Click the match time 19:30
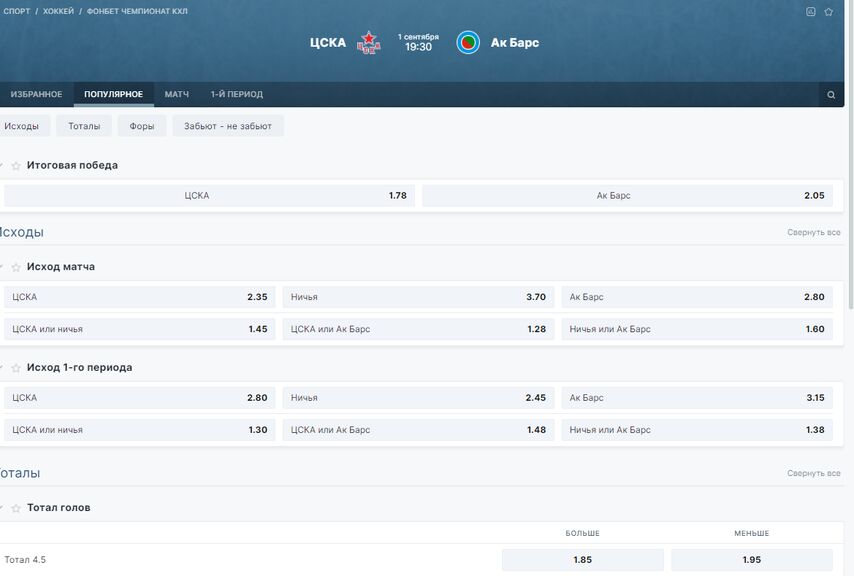Screen dimensions: 854x576 click(418, 47)
